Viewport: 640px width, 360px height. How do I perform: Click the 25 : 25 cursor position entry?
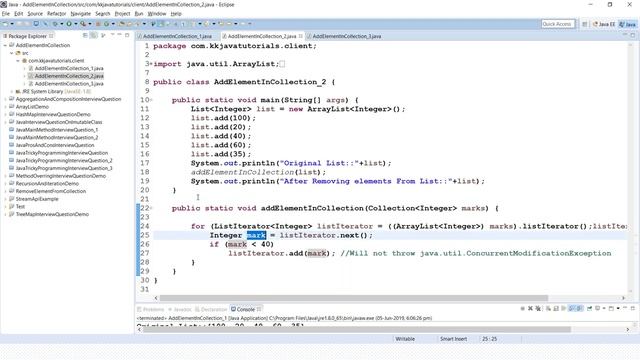[x=489, y=339]
